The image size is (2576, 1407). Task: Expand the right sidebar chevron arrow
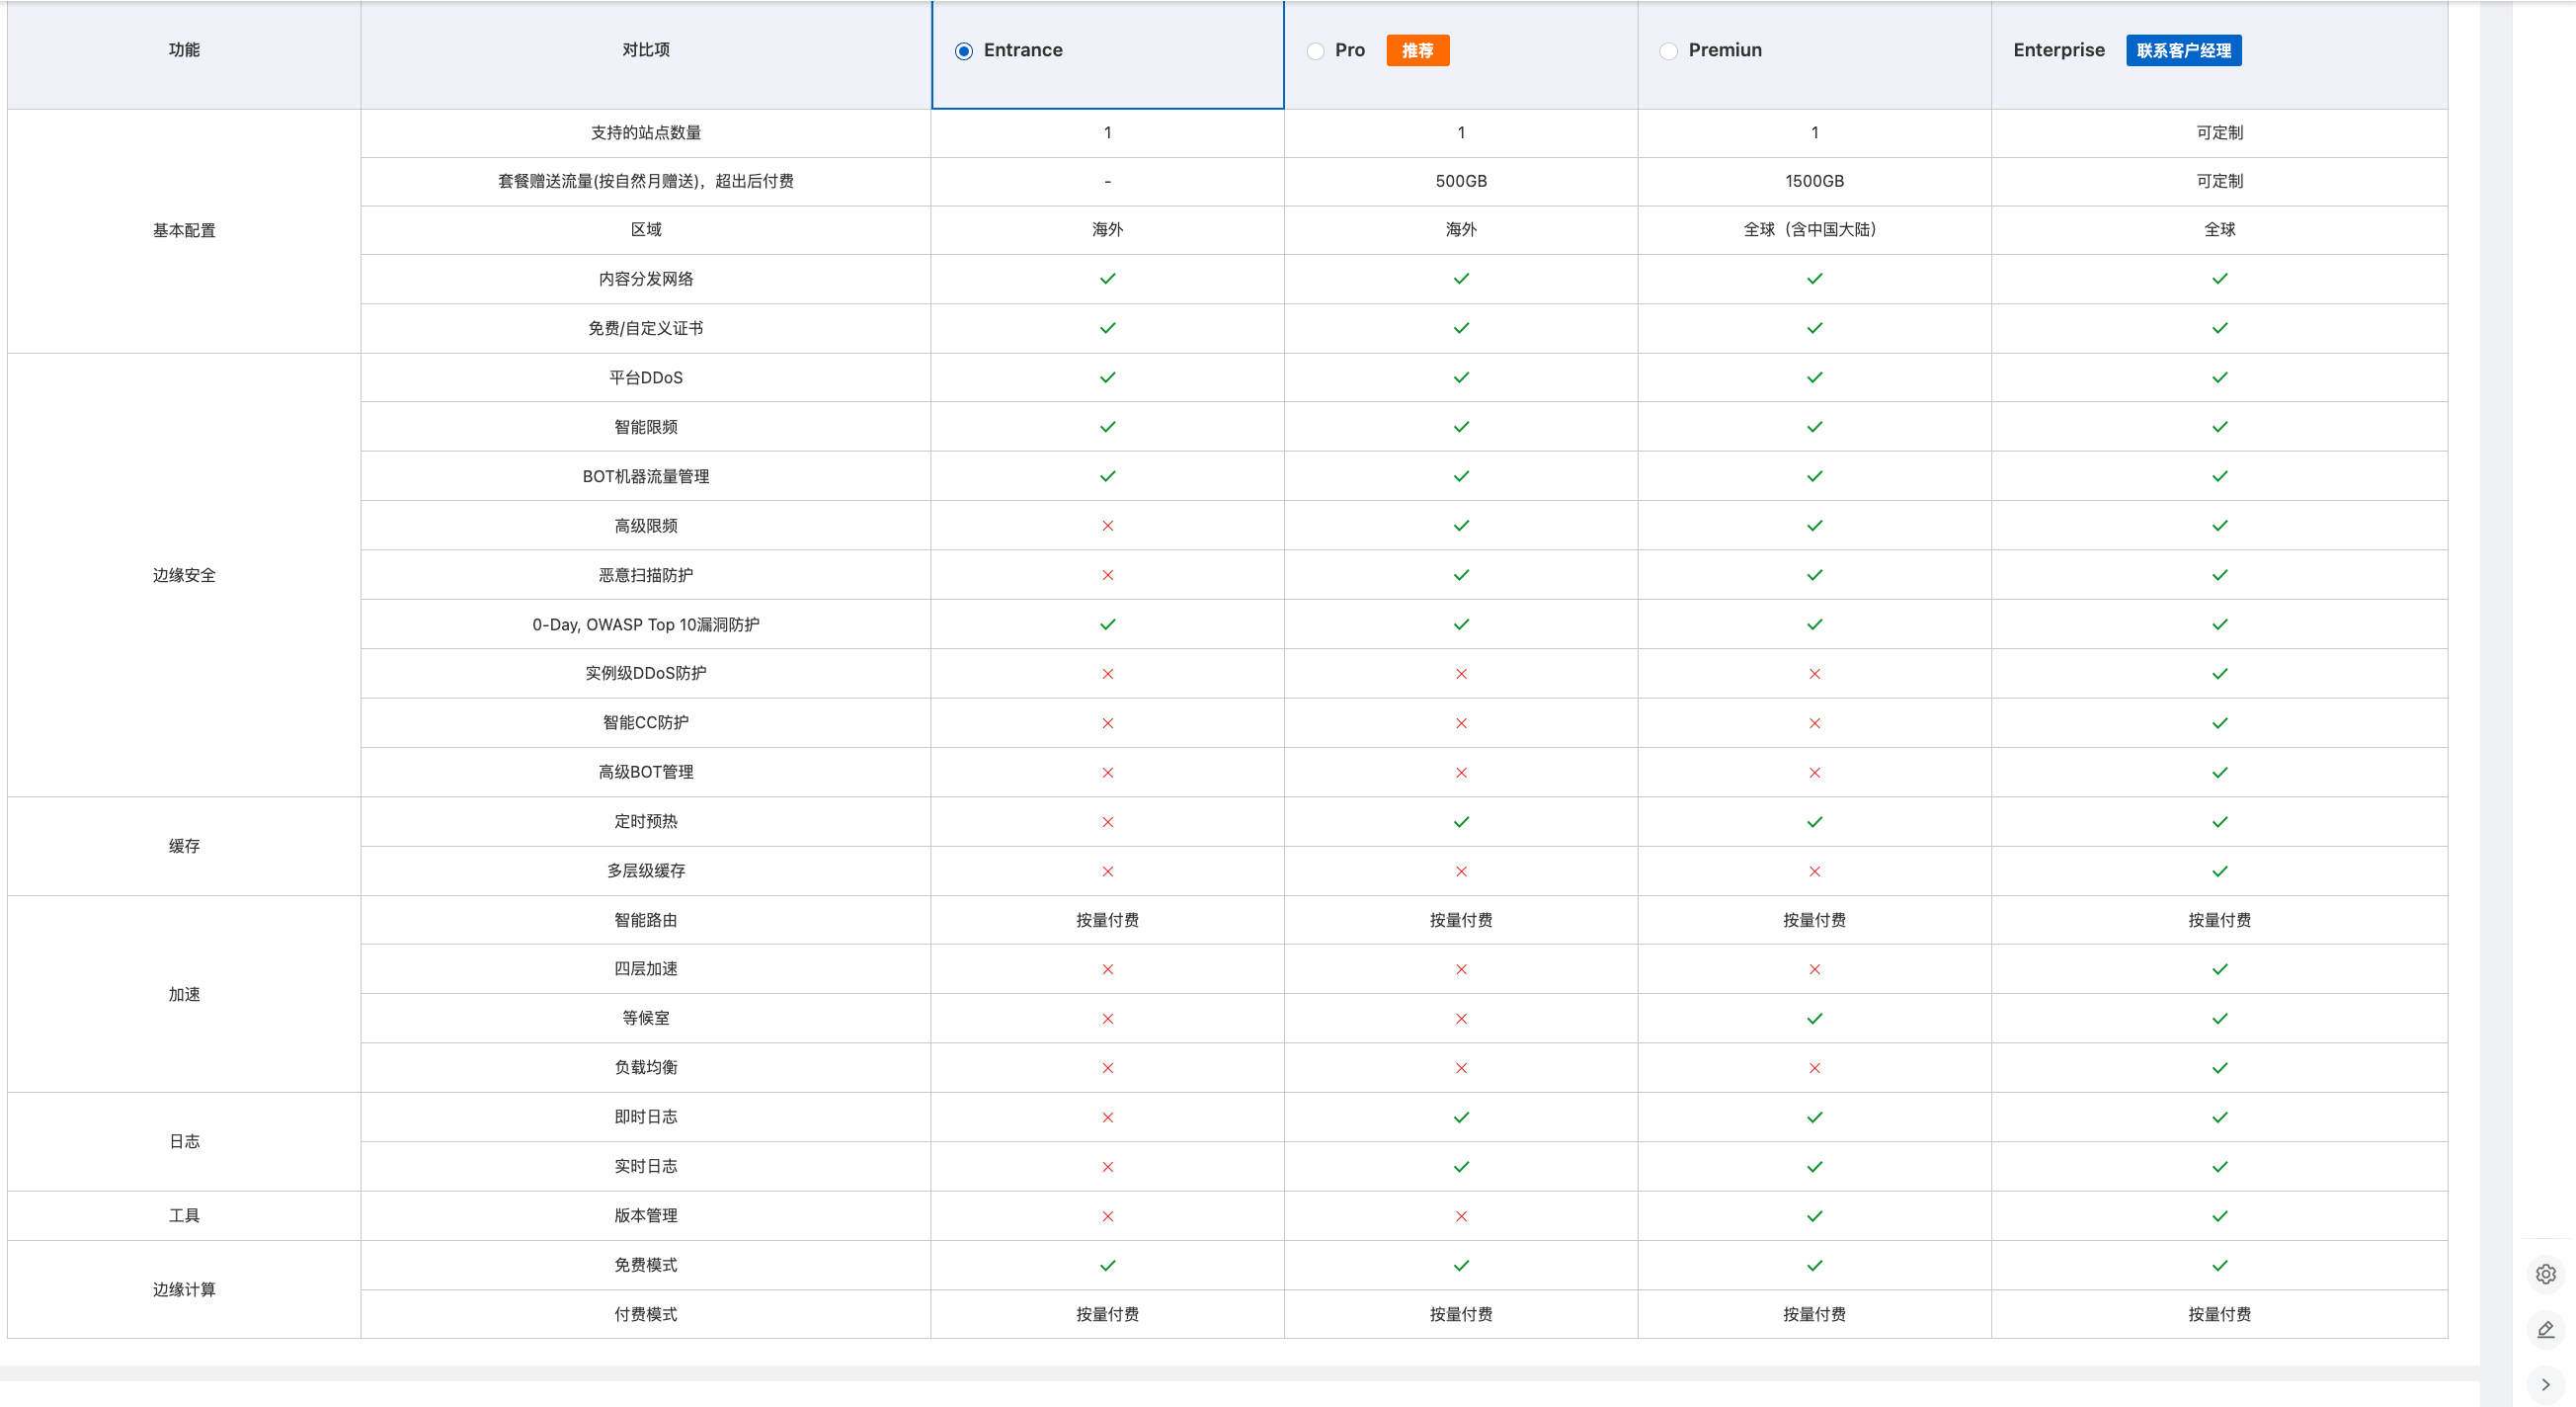point(2545,1385)
